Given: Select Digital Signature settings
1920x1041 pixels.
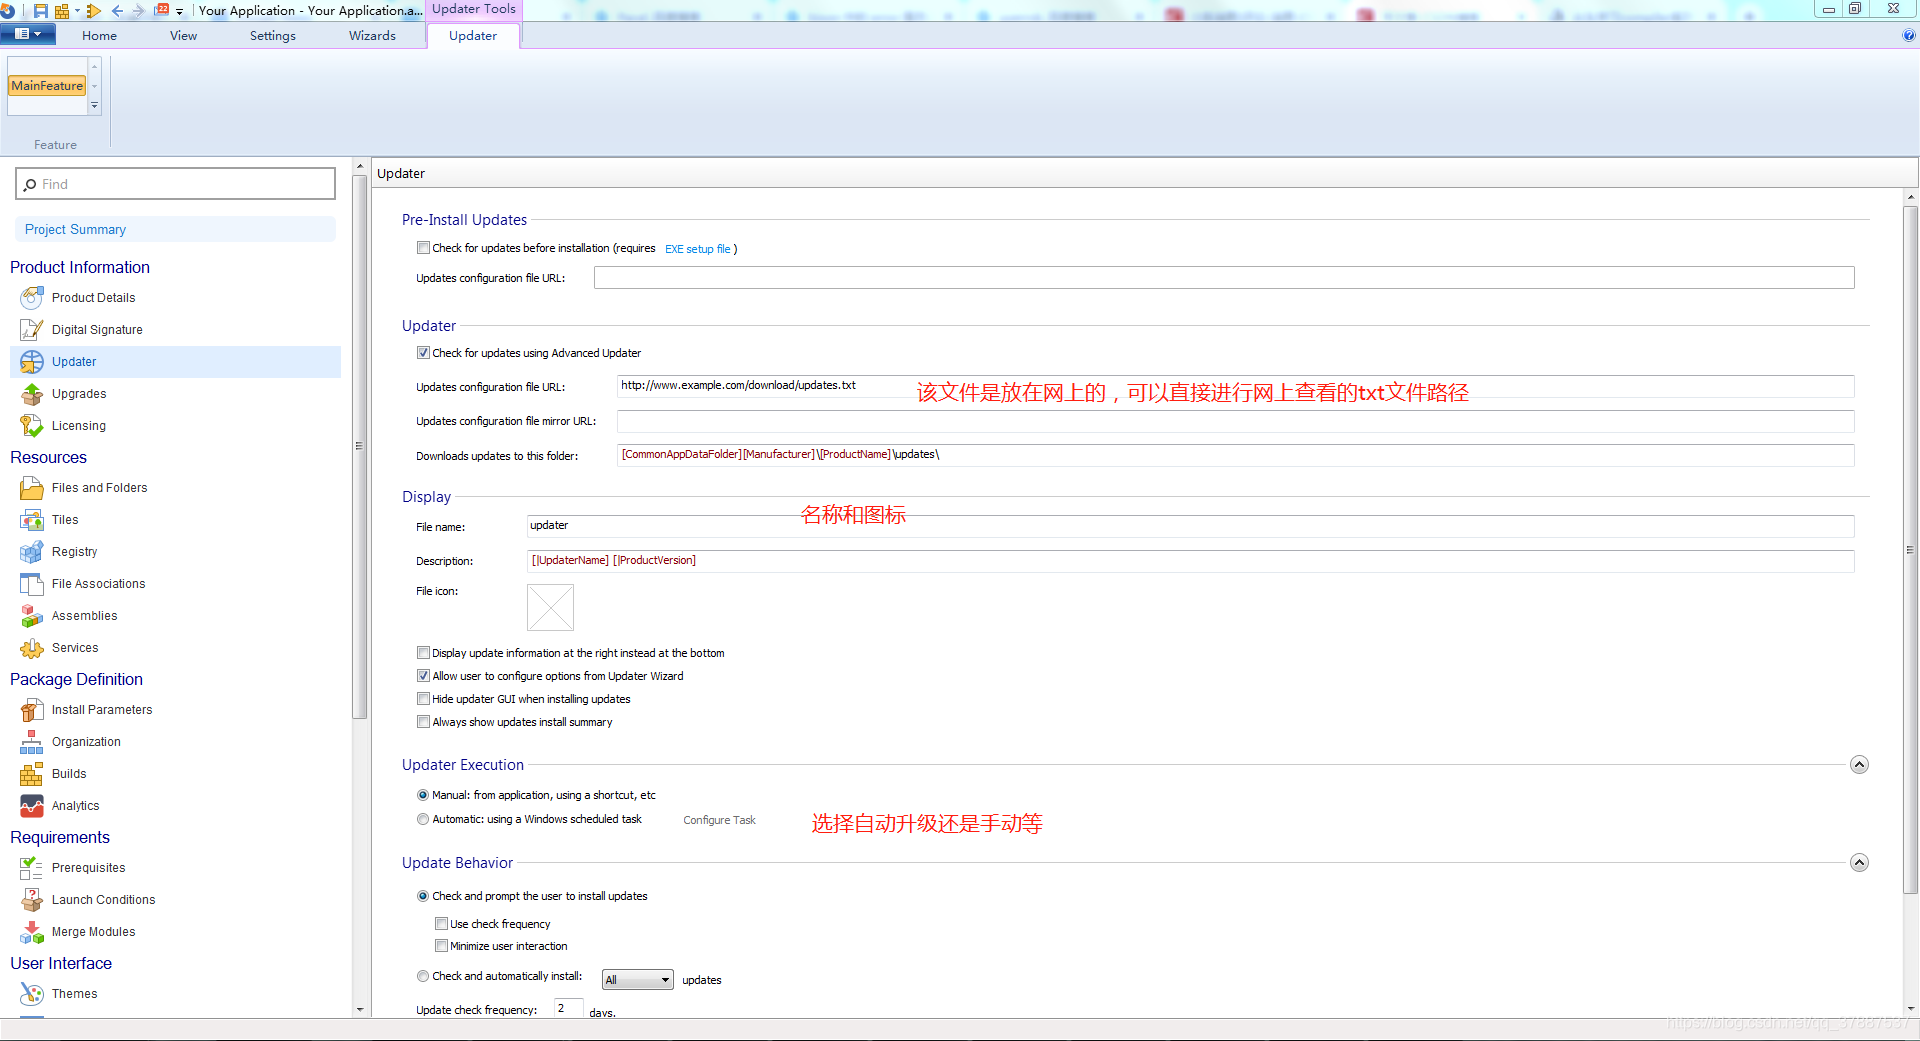Looking at the screenshot, I should tap(96, 329).
